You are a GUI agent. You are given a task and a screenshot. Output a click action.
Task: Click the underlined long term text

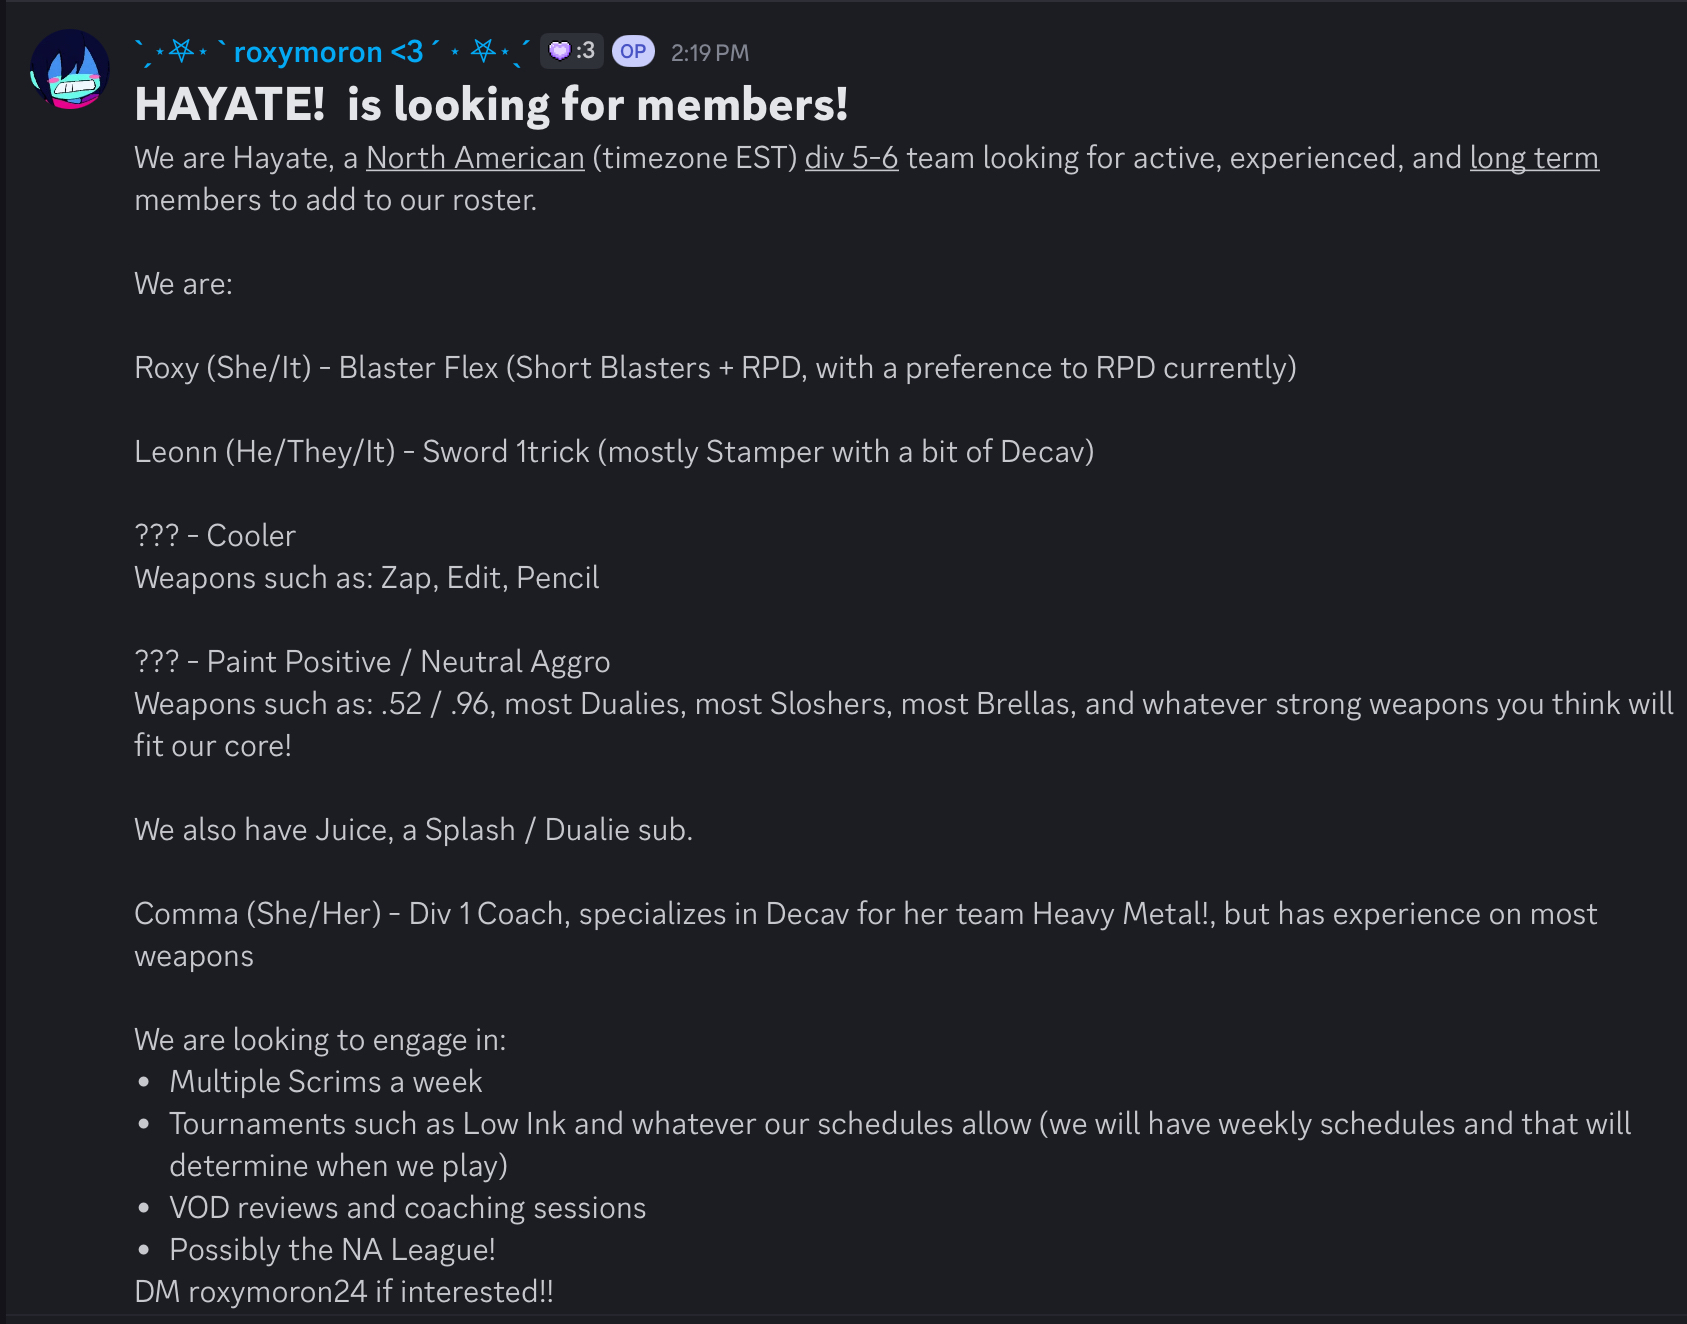coord(1533,158)
